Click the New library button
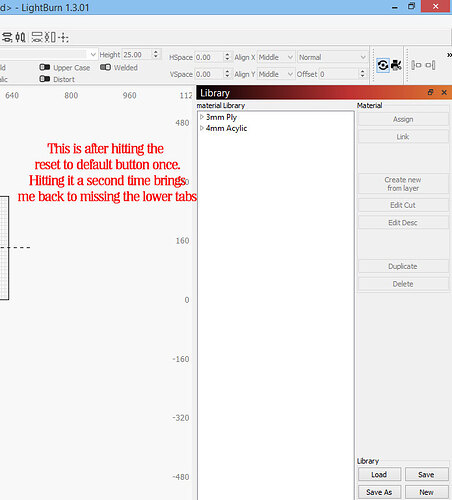Screen dimensions: 452x500 click(x=427, y=492)
